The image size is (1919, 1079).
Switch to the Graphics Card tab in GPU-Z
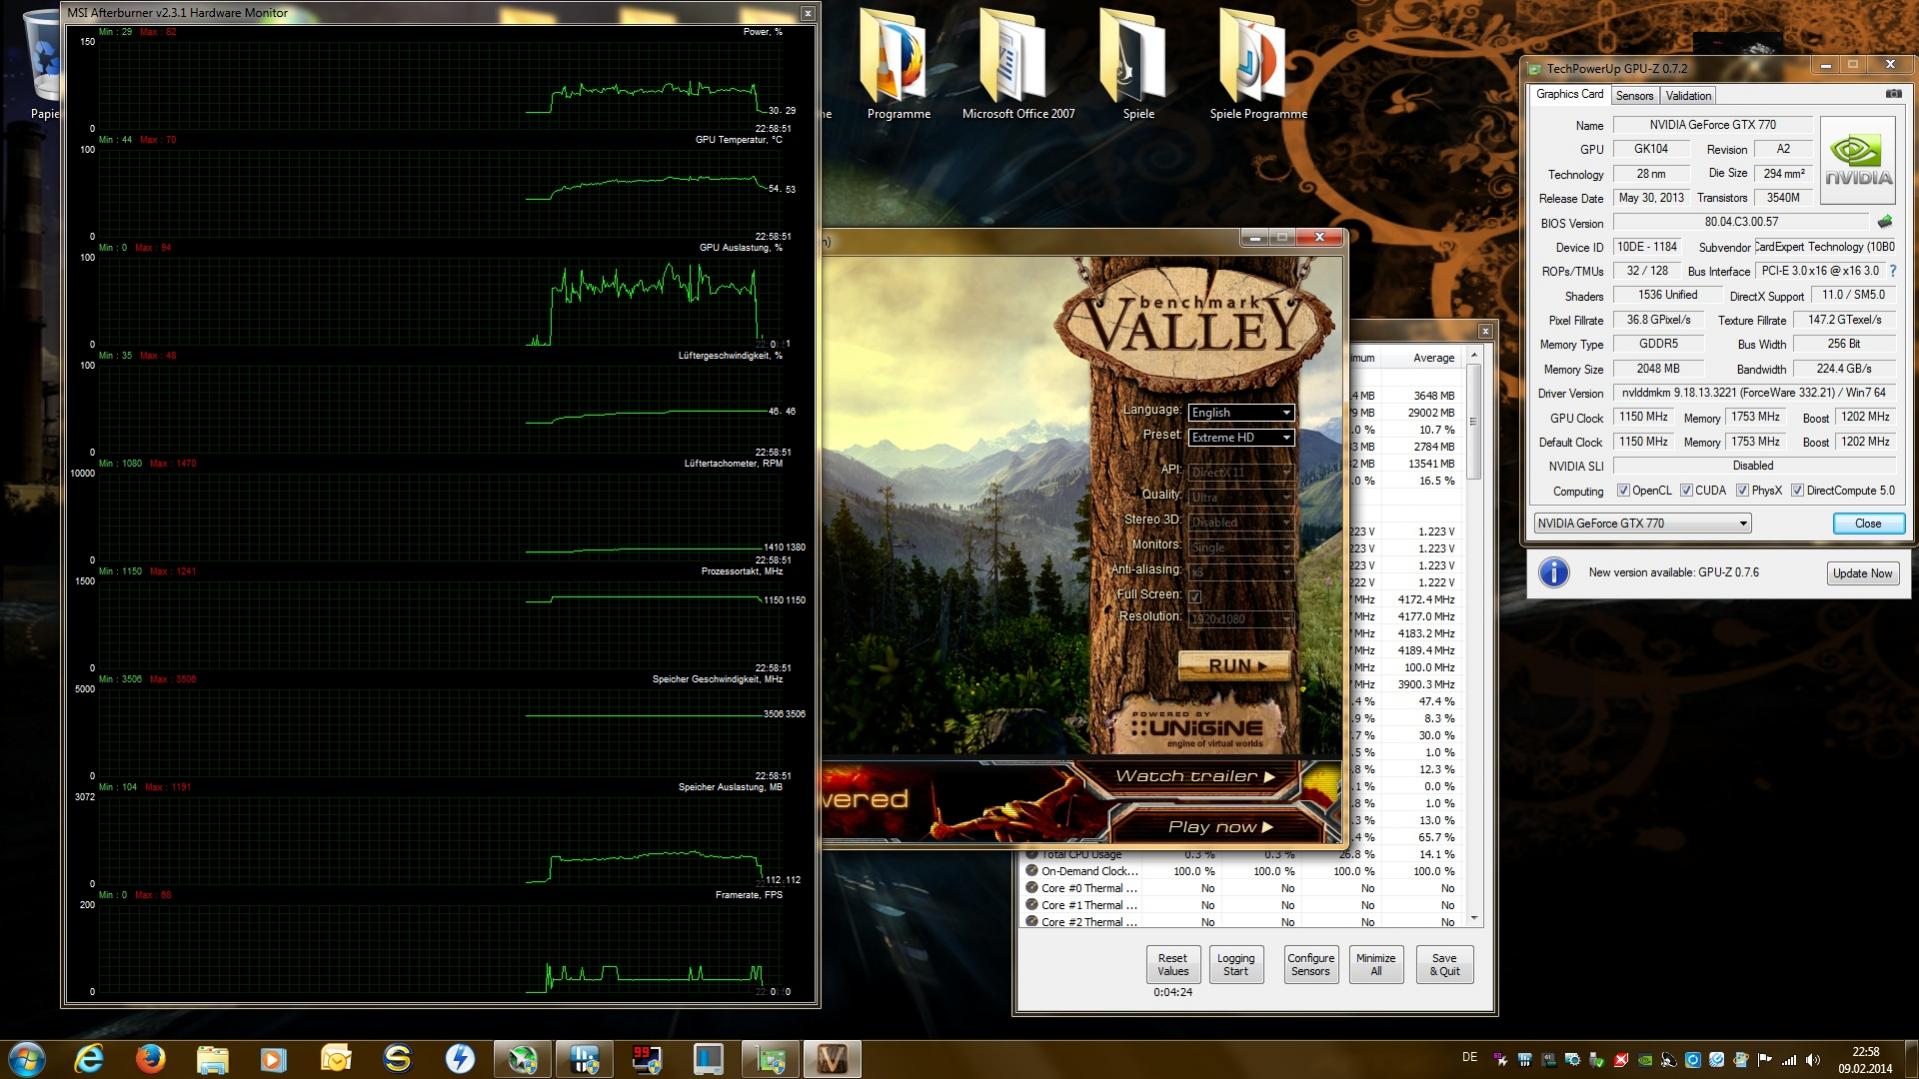pyautogui.click(x=1569, y=94)
